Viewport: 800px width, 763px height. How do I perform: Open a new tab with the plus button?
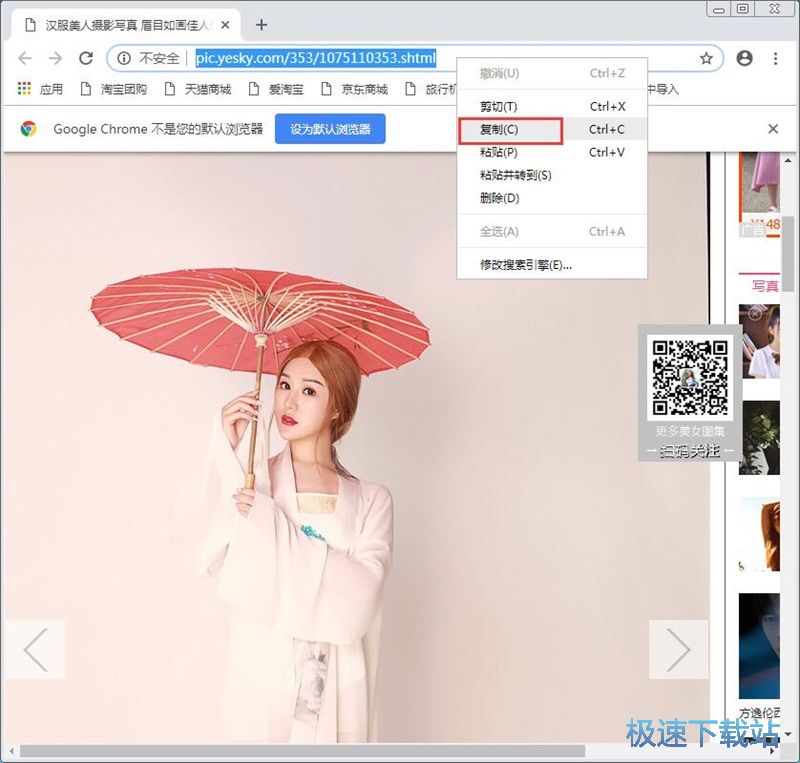(262, 24)
